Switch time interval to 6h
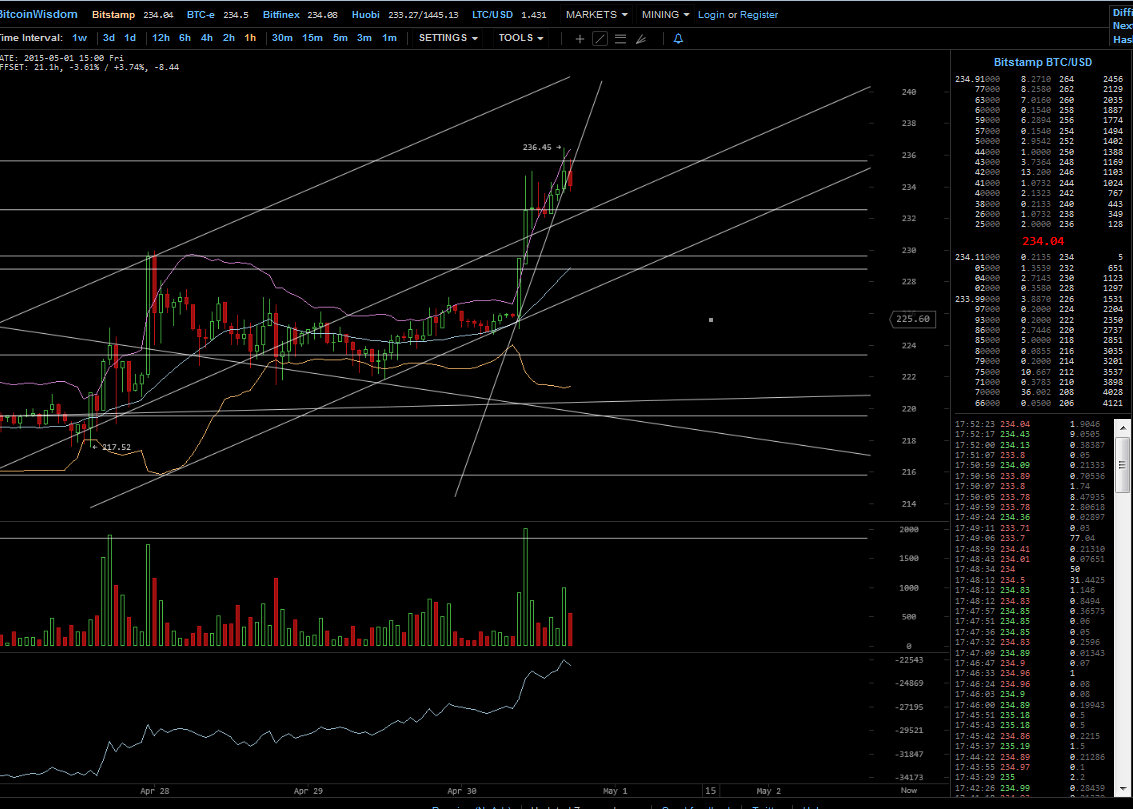1133x809 pixels. click(x=185, y=38)
